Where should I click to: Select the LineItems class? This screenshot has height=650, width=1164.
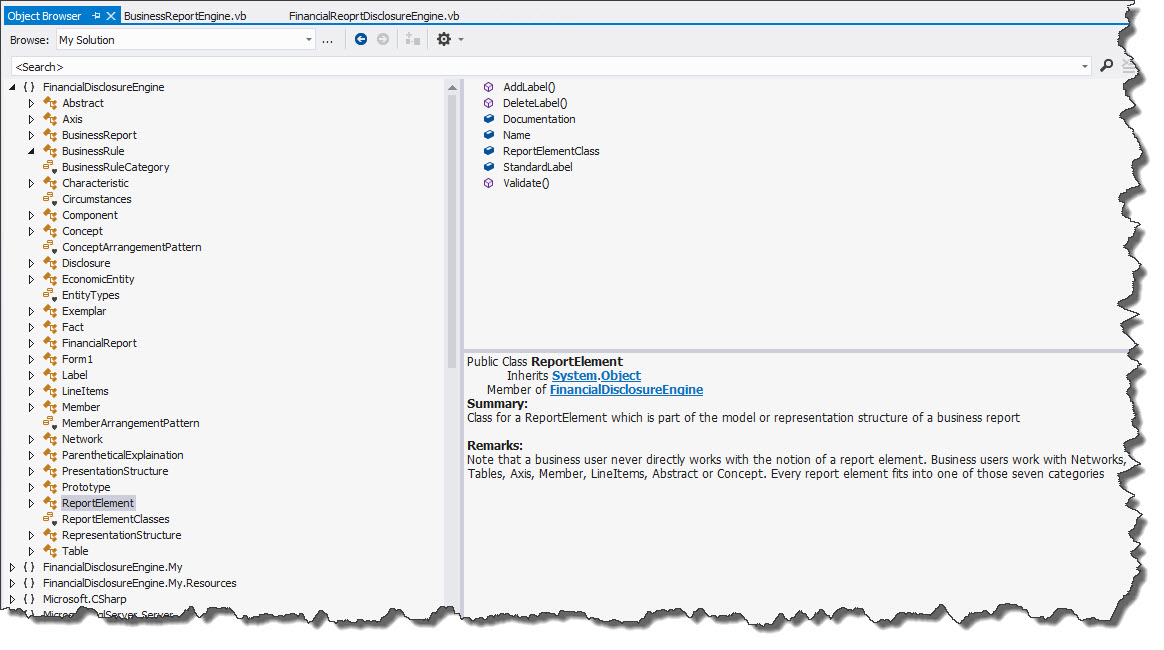[85, 391]
